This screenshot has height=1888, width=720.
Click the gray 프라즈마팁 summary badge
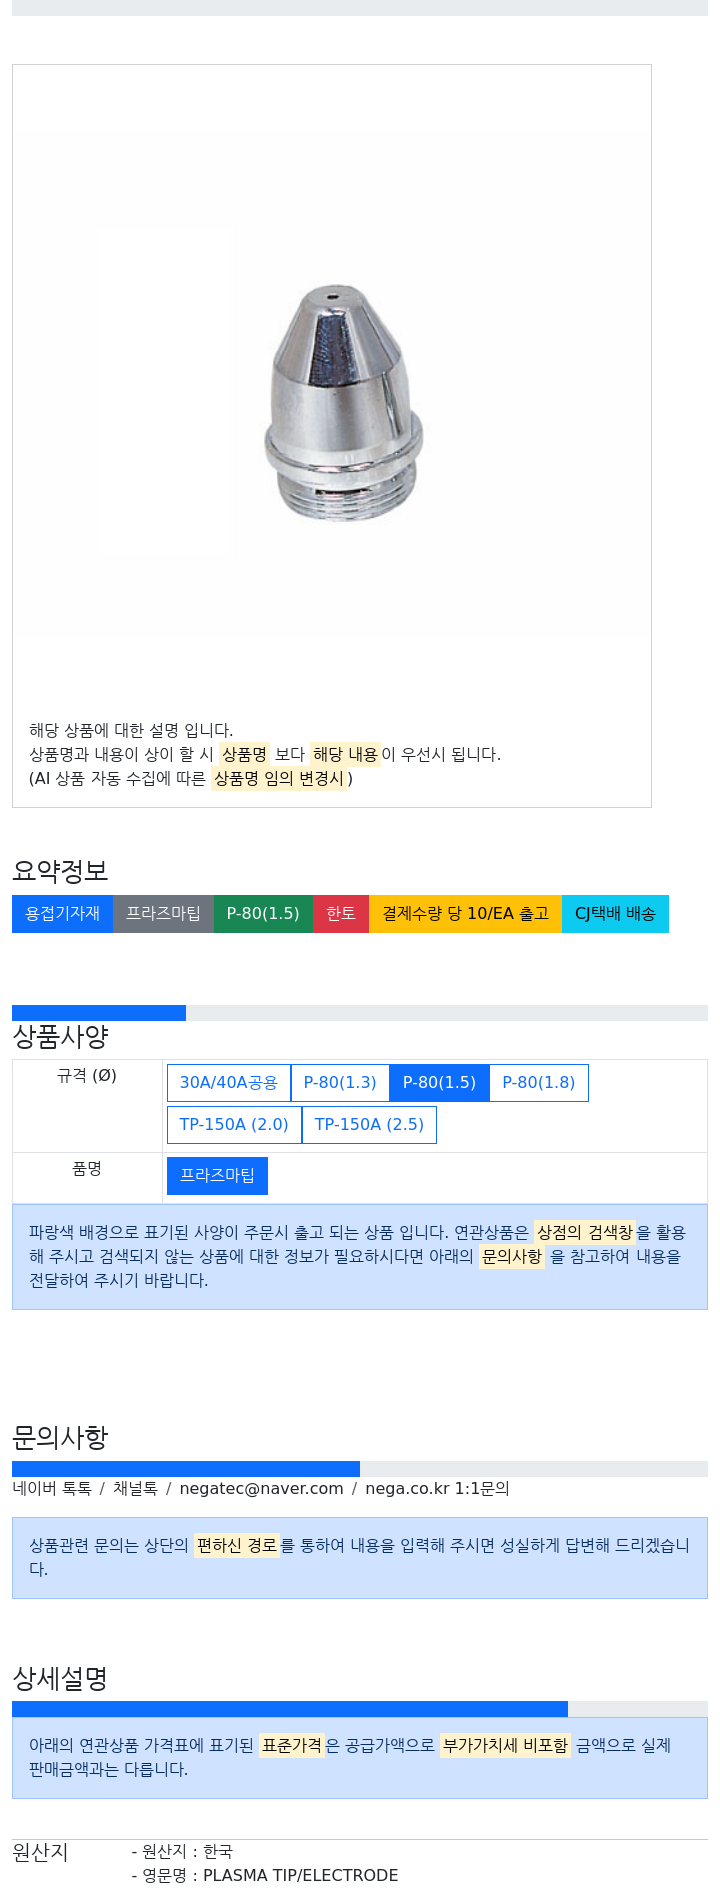163,914
